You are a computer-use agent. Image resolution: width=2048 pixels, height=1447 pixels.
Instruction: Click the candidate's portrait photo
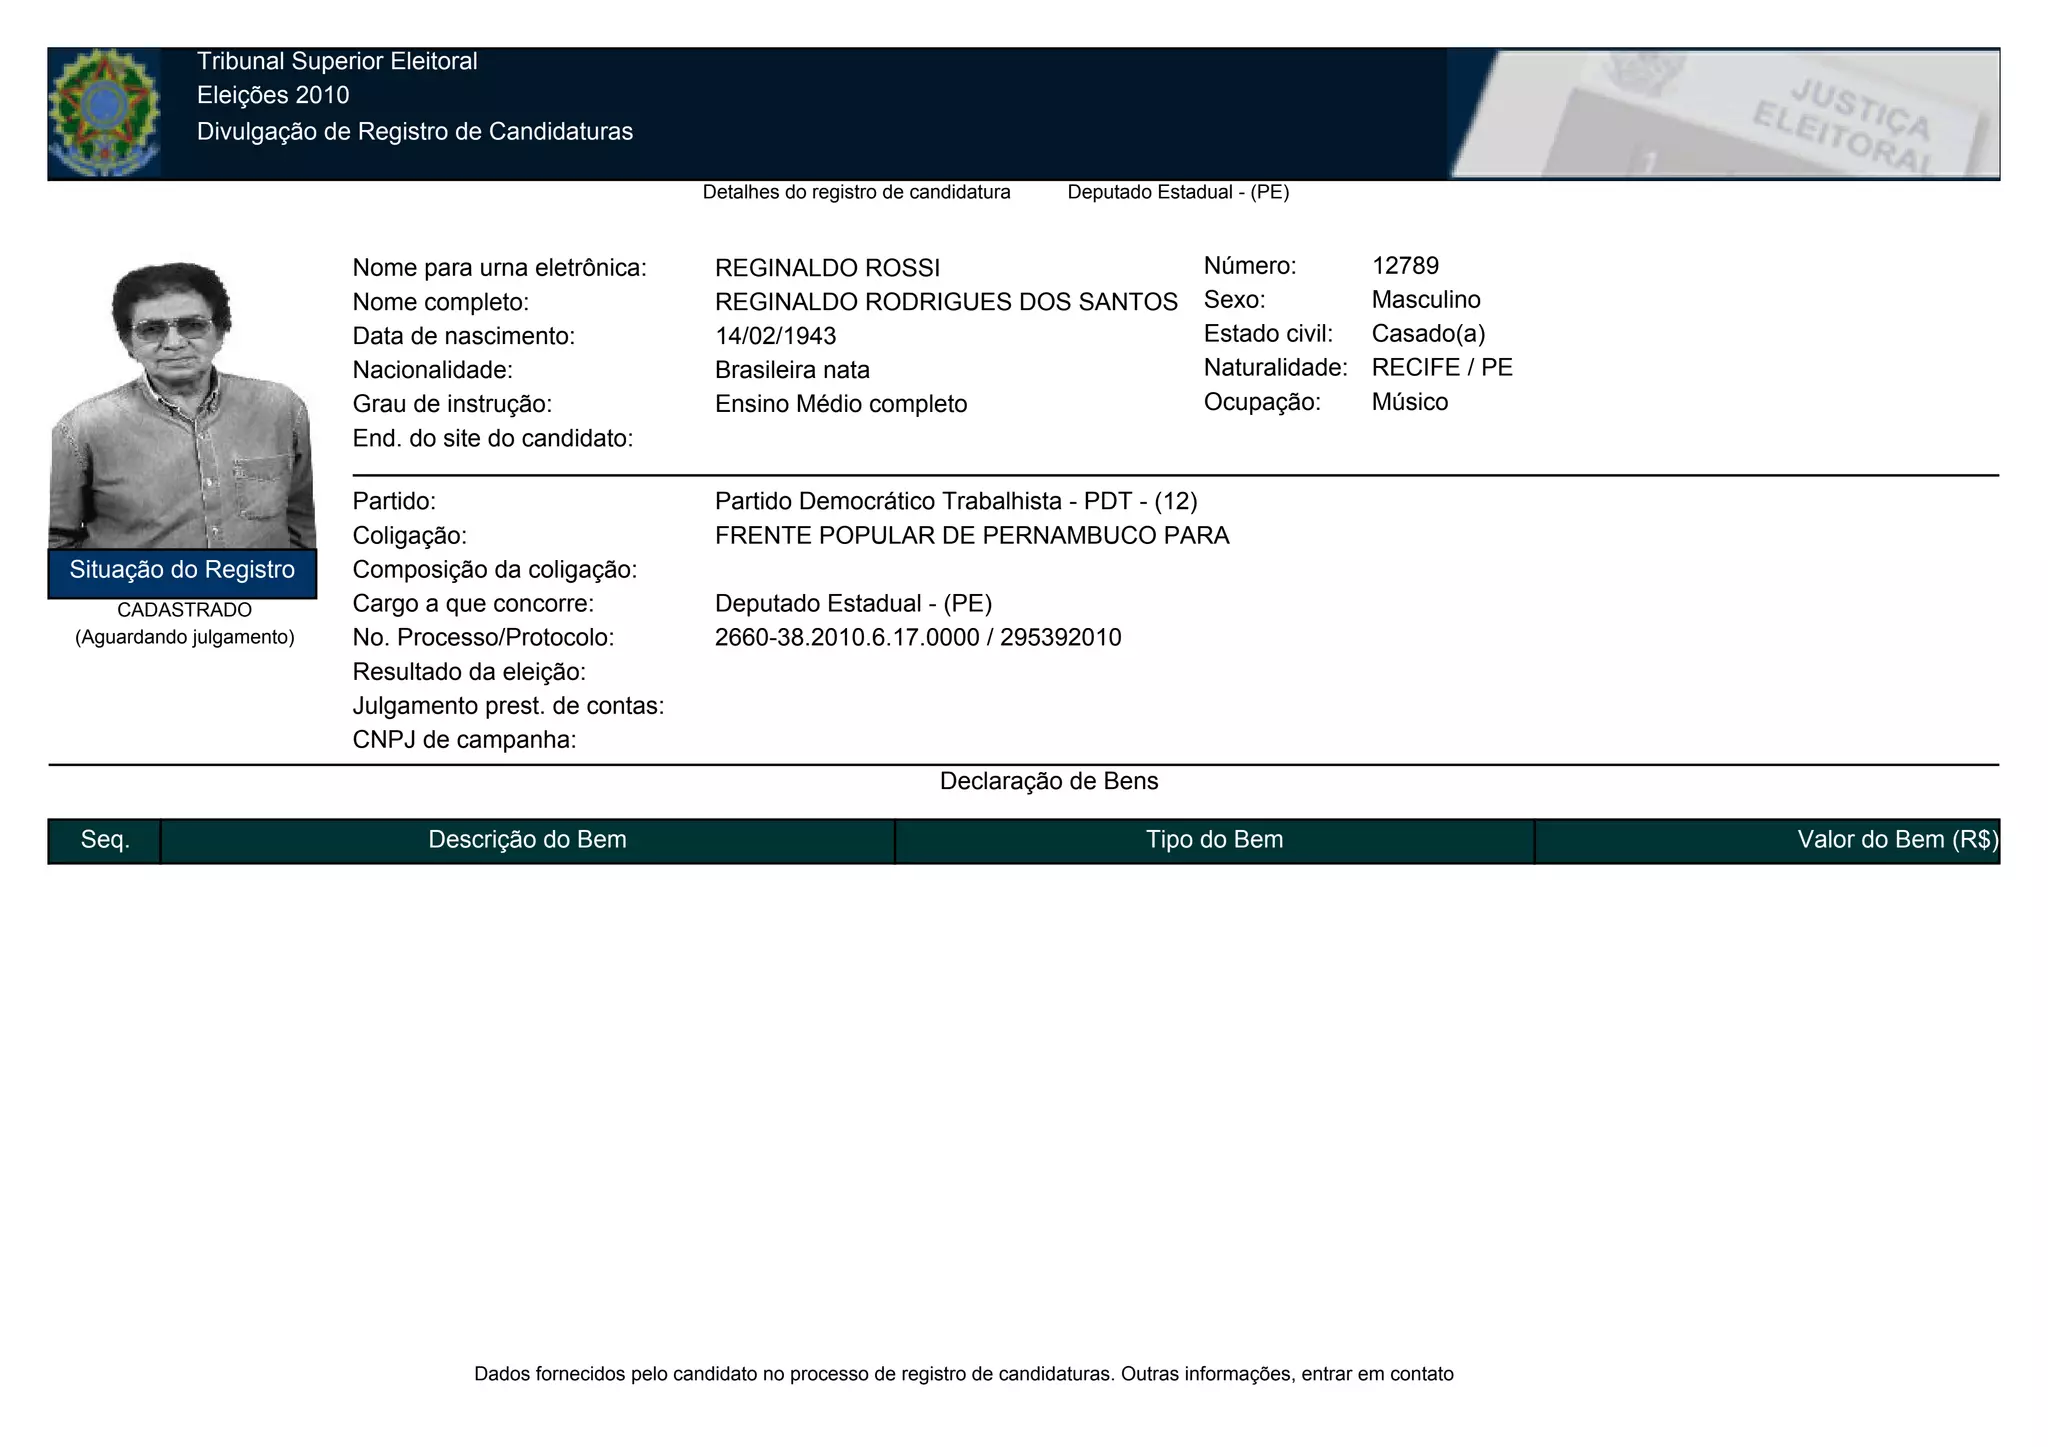click(x=182, y=405)
